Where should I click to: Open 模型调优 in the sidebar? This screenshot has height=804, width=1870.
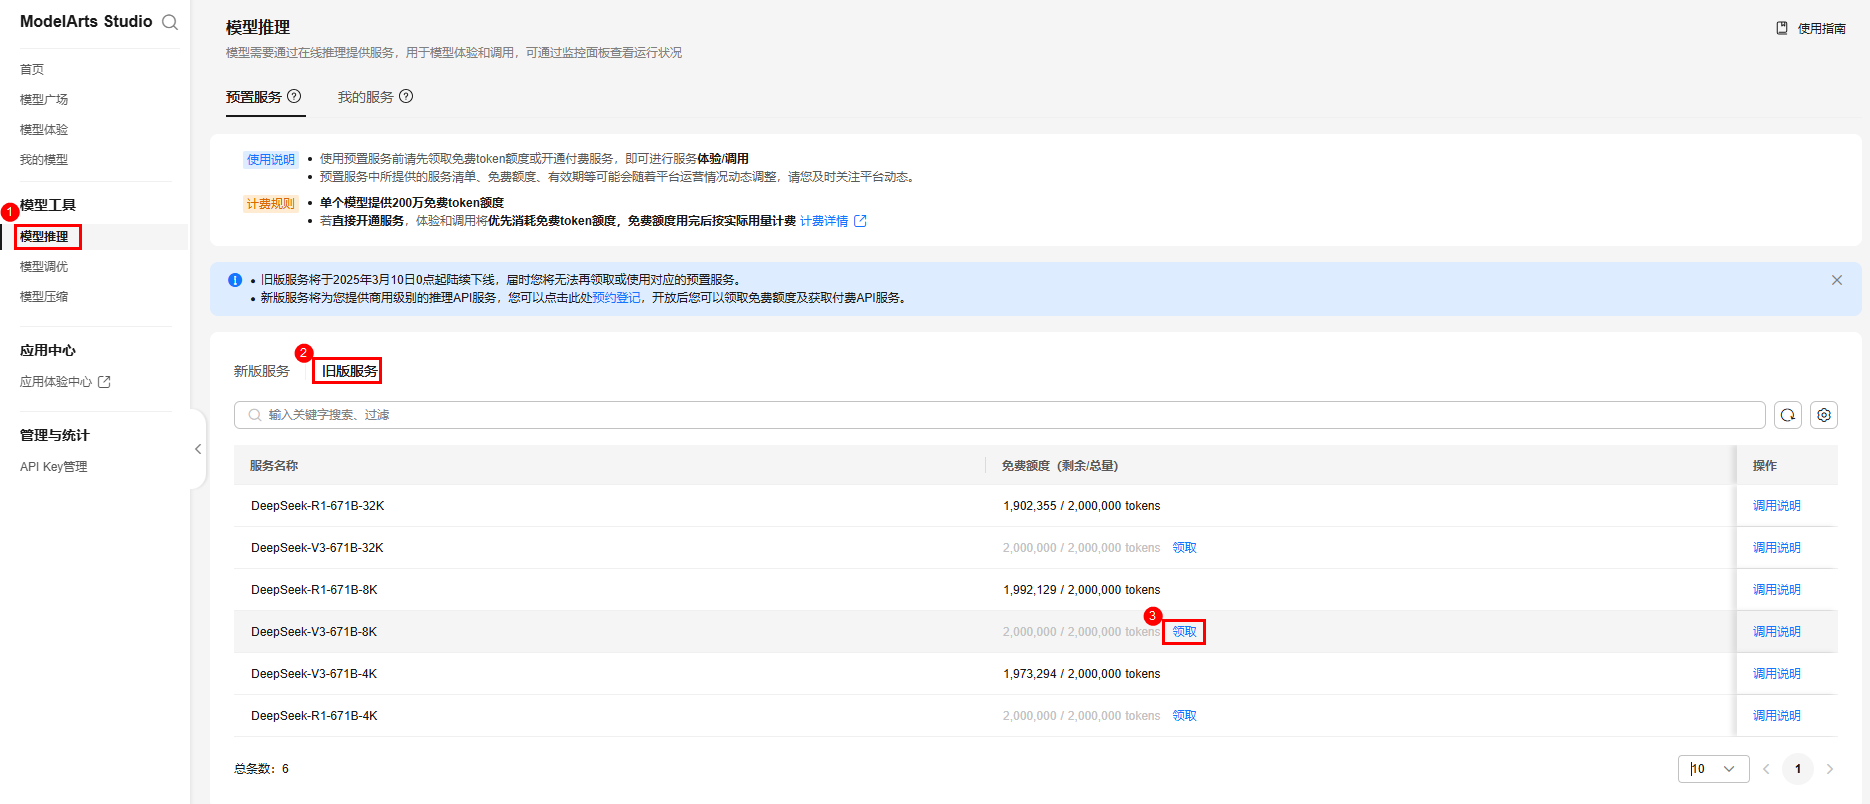pyautogui.click(x=44, y=266)
